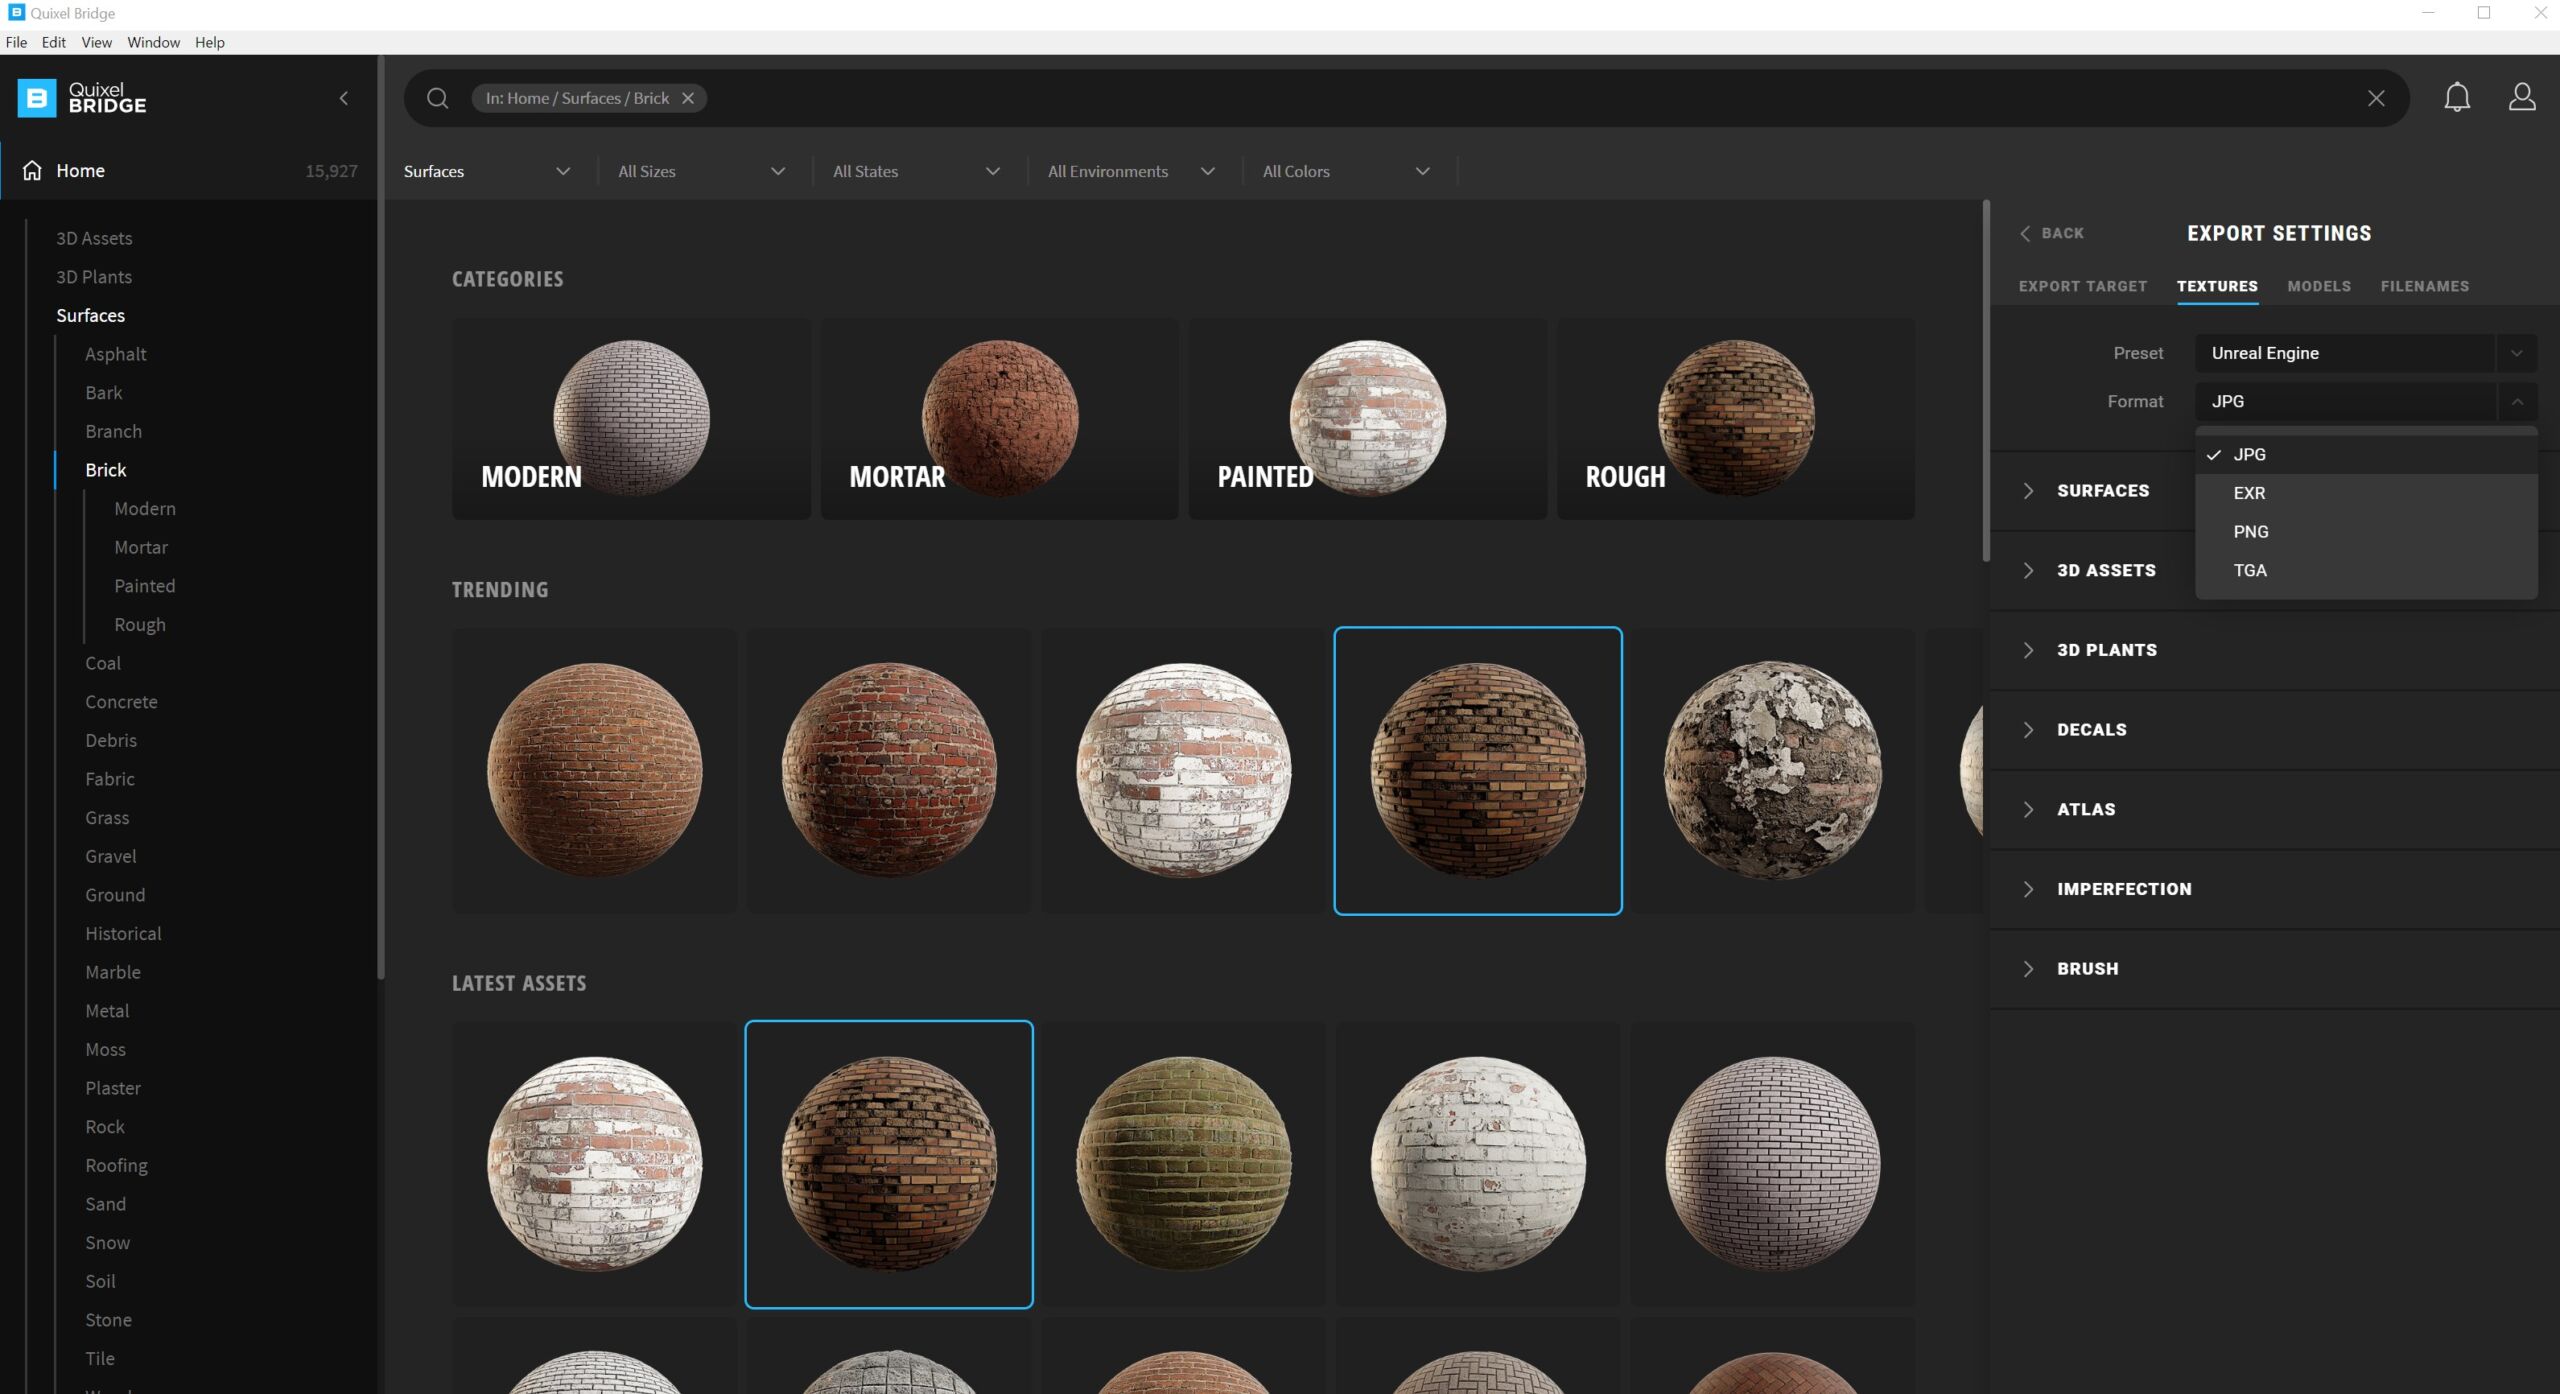Open the Preset Unreal Engine dropdown
This screenshot has width=2560, height=1394.
click(x=2366, y=353)
